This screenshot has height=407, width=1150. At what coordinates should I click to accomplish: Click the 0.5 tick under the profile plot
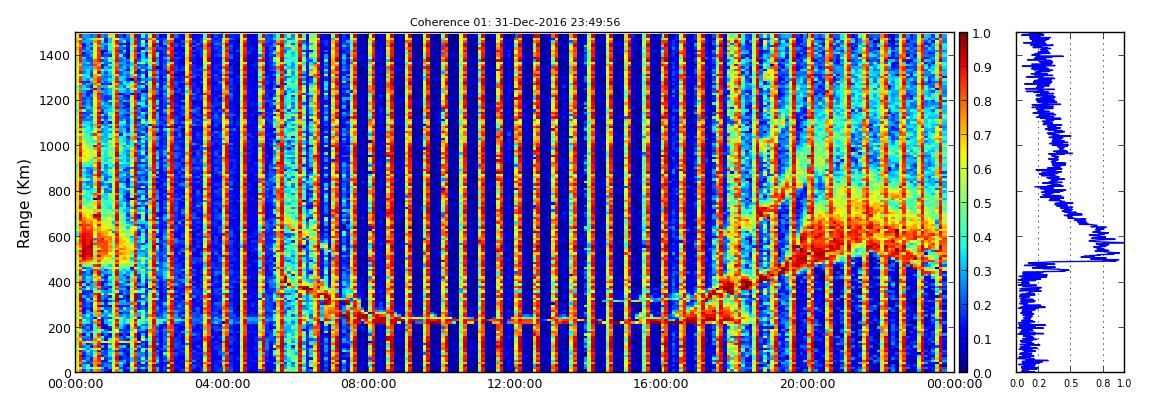click(x=1071, y=384)
